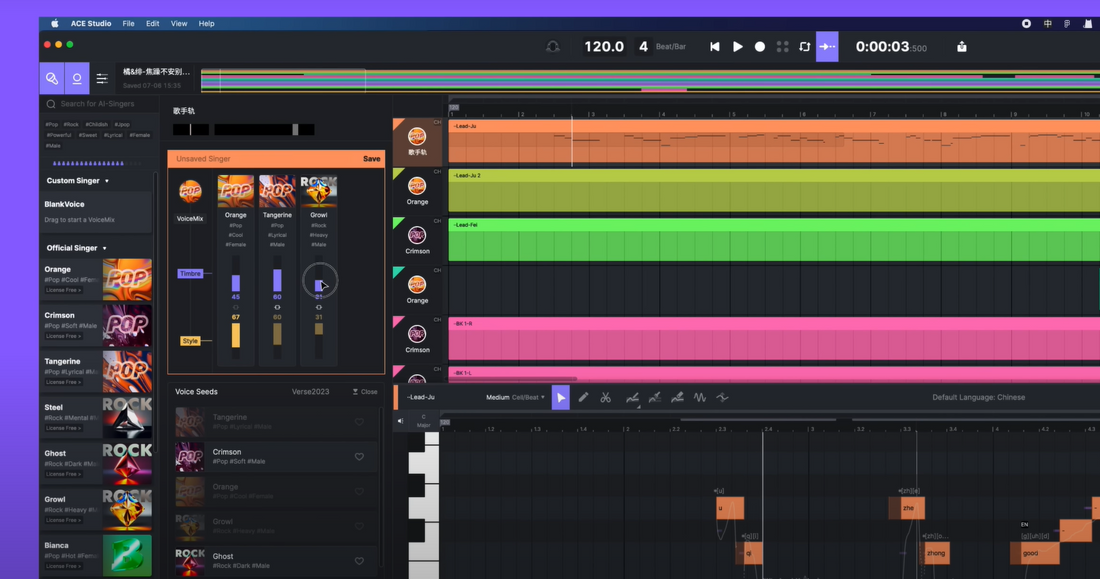Select the vibrato wave tool
The image size is (1100, 579).
(701, 397)
